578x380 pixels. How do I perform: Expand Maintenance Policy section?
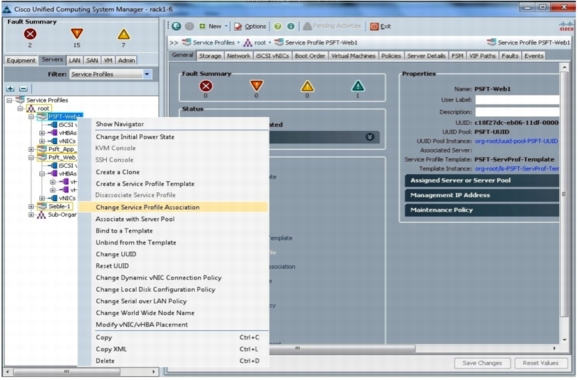click(x=482, y=210)
